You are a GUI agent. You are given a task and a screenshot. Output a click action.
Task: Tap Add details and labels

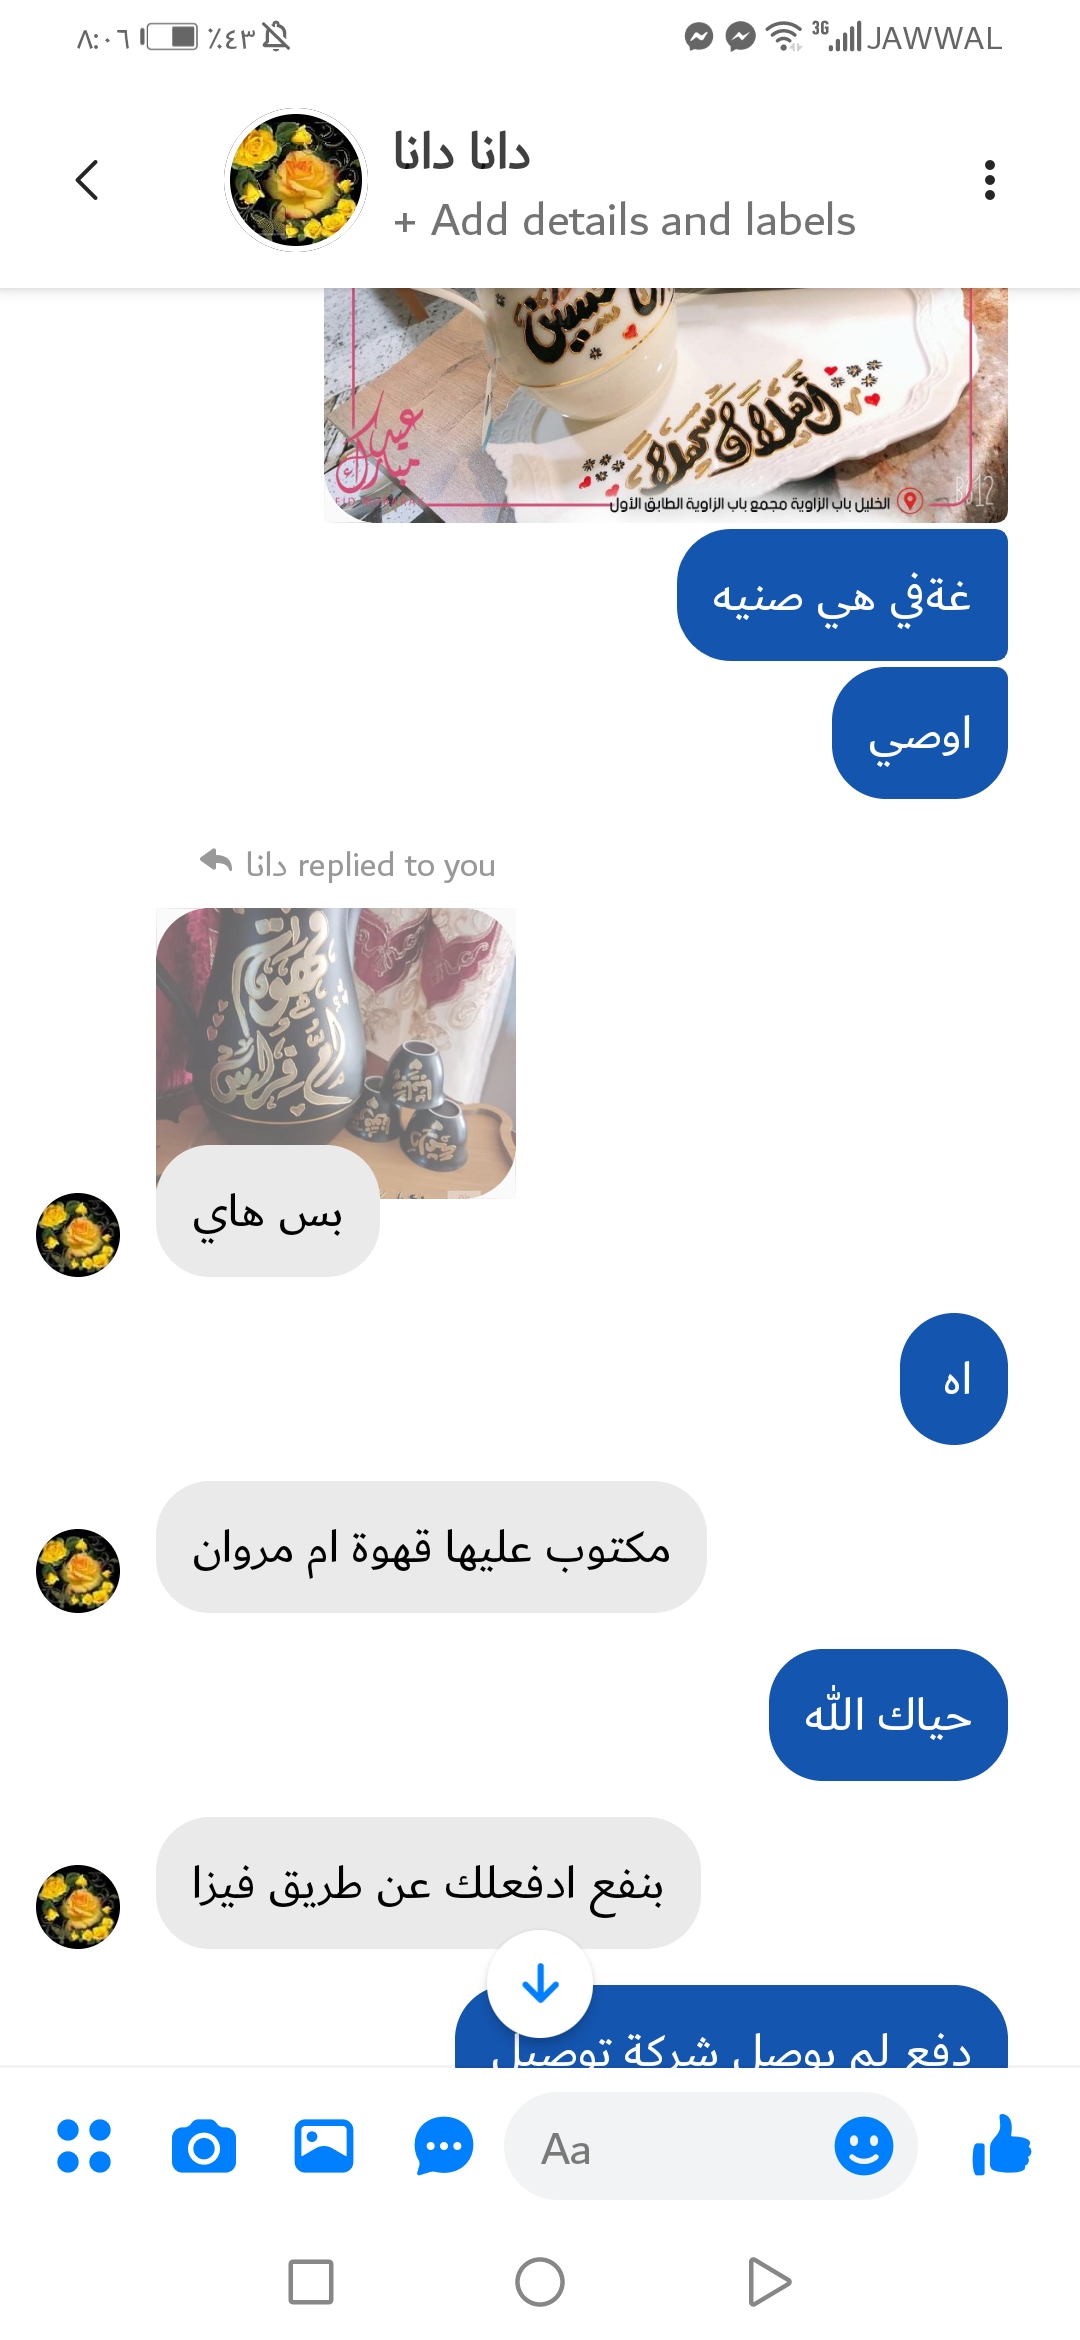point(625,220)
